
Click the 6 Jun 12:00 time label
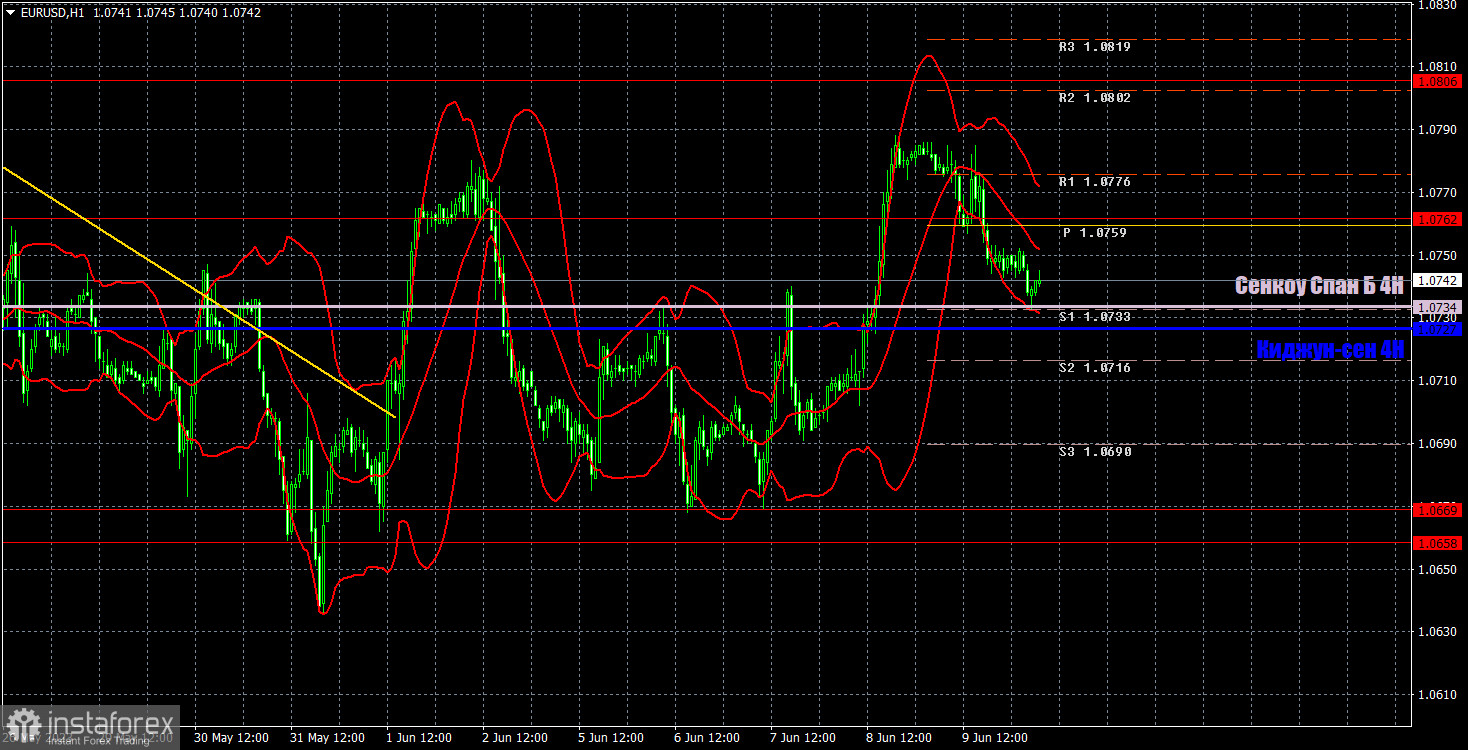pos(707,738)
